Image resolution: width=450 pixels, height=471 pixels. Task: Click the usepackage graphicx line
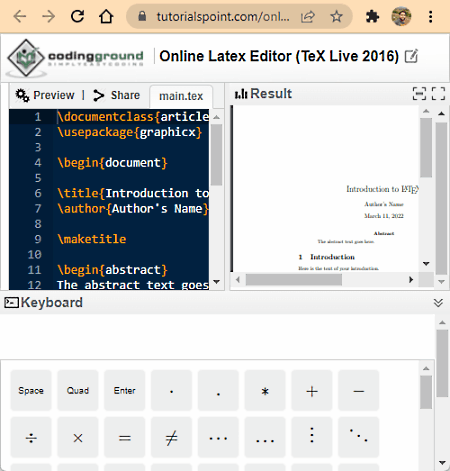tap(129, 132)
